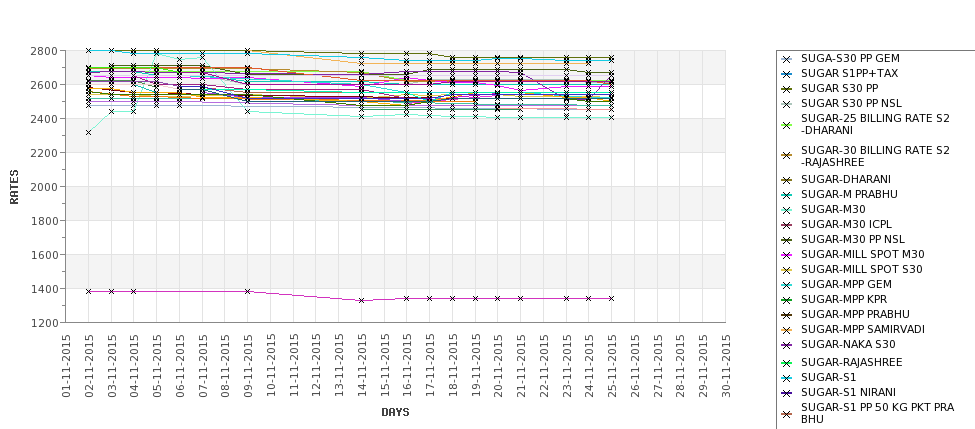This screenshot has height=429, width=975.
Task: Click the 09-11-2015 date label
Action: (x=247, y=366)
